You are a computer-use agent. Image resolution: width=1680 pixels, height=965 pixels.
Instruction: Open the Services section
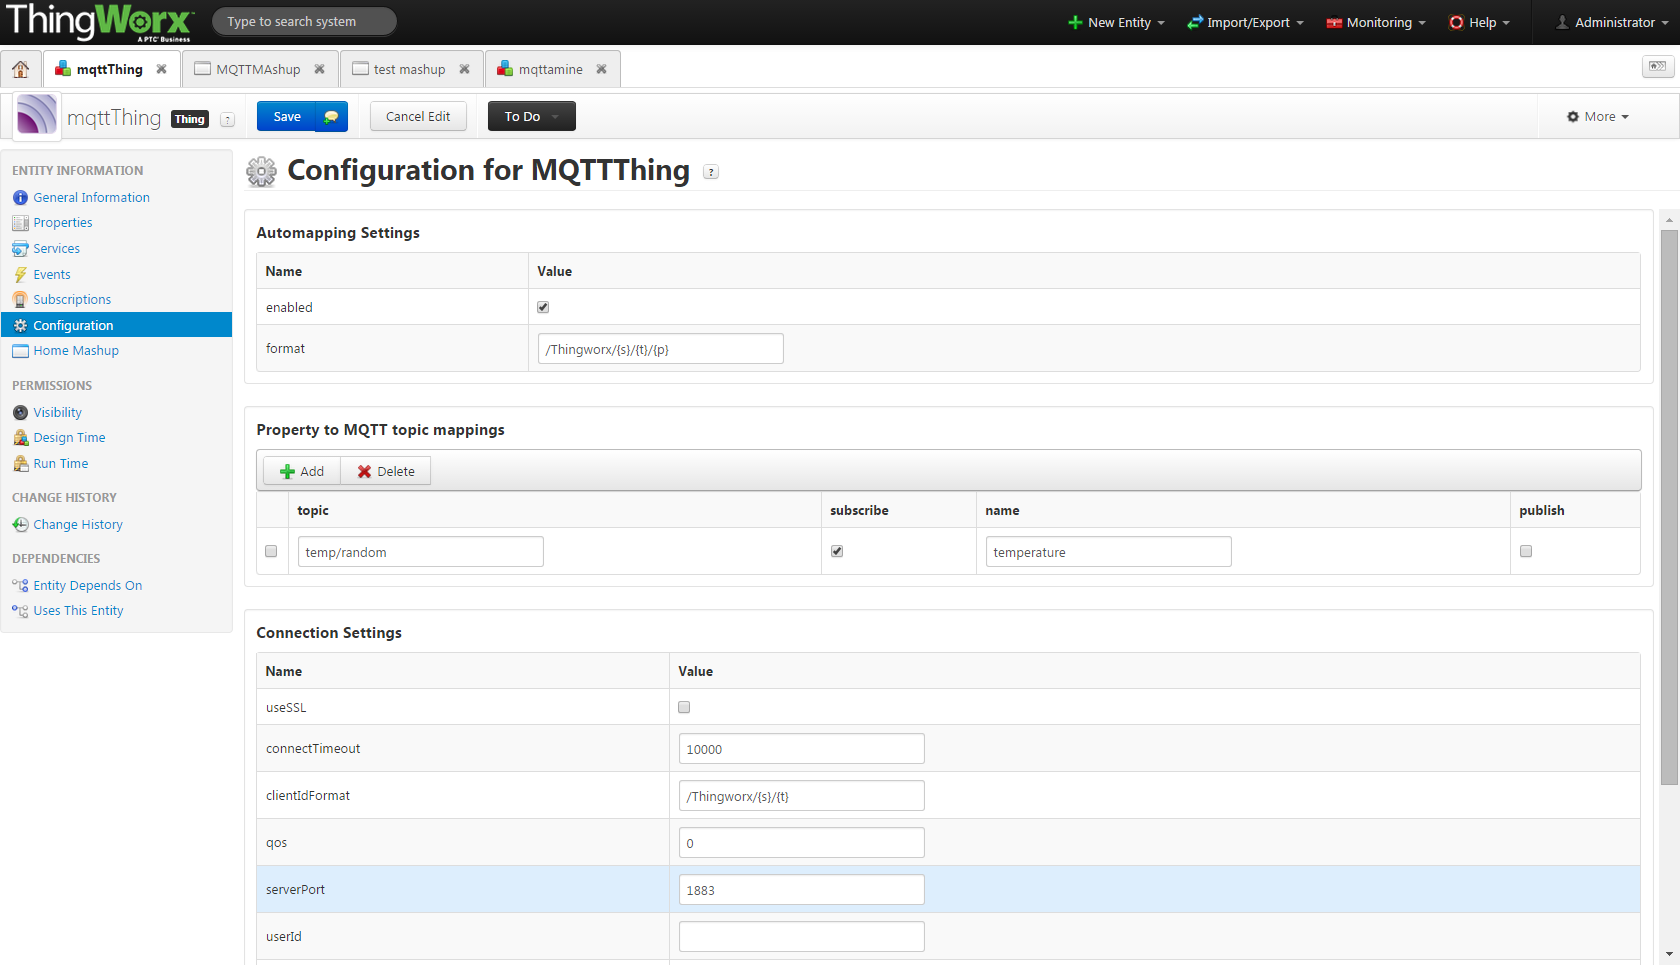[x=57, y=249]
